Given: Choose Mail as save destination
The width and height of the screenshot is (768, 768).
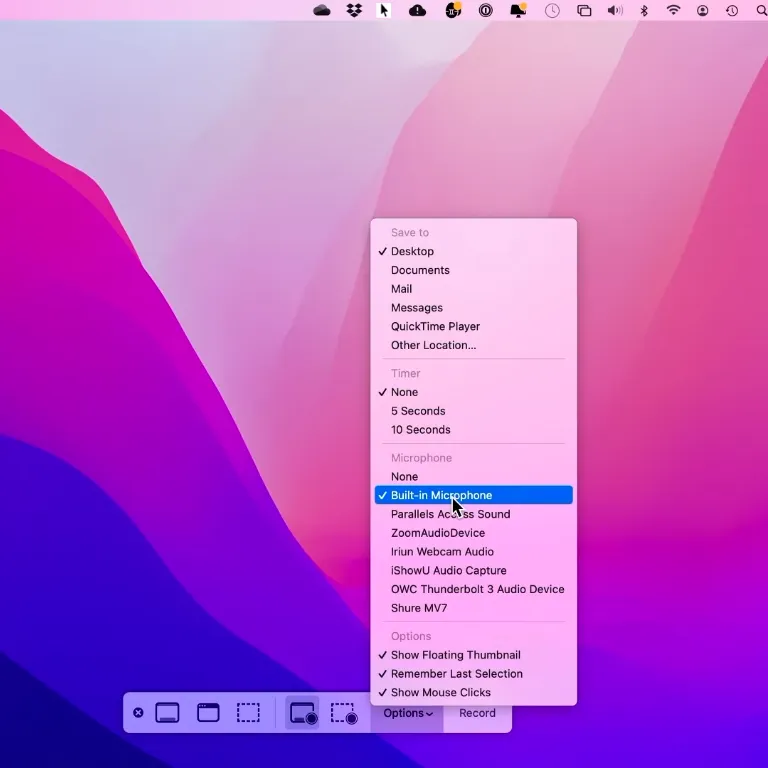Looking at the screenshot, I should (474, 289).
